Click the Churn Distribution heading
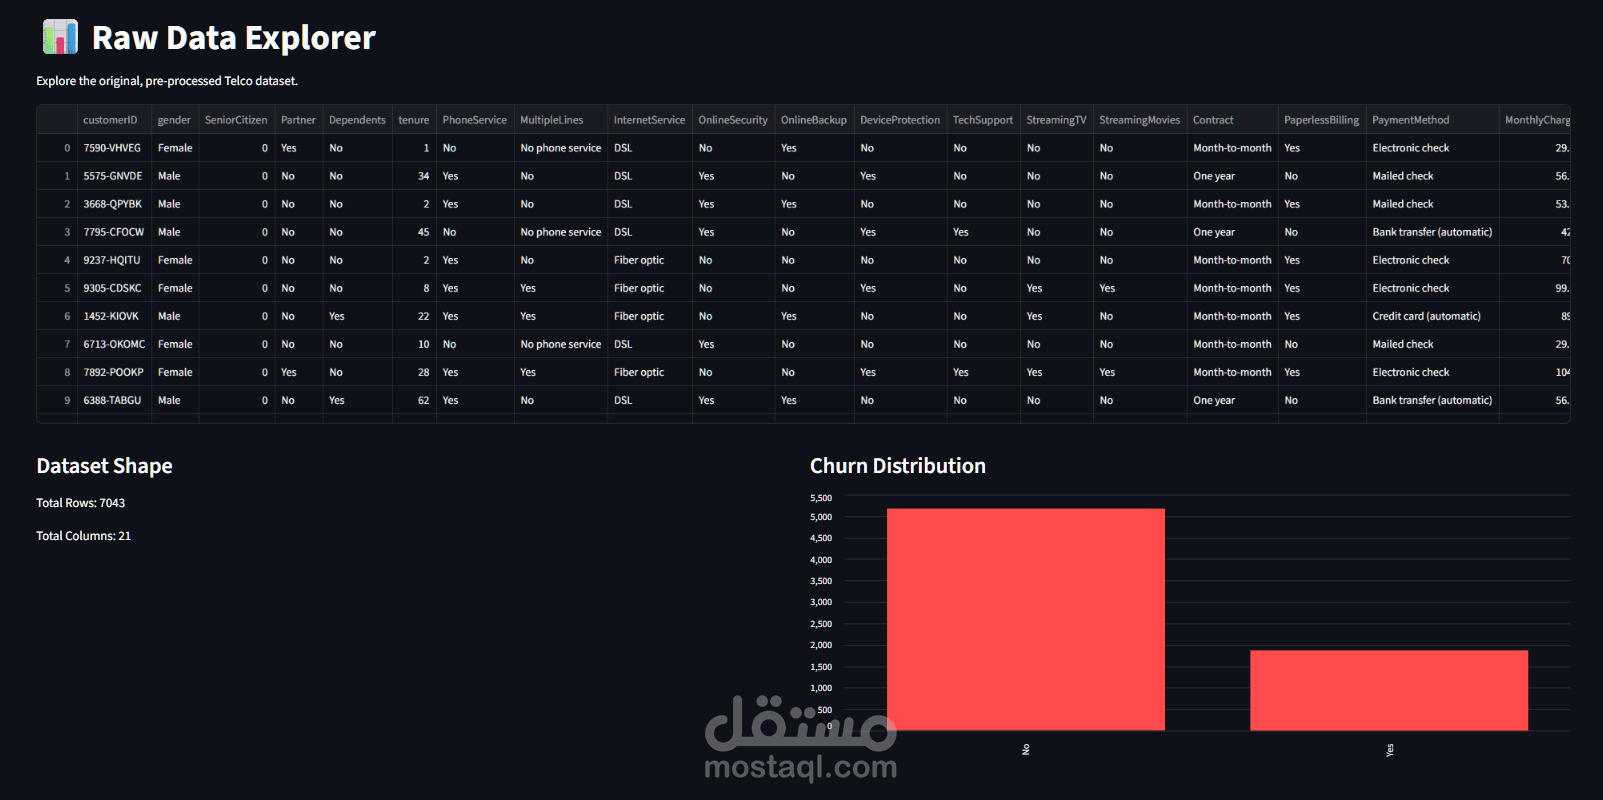1603x800 pixels. (898, 466)
